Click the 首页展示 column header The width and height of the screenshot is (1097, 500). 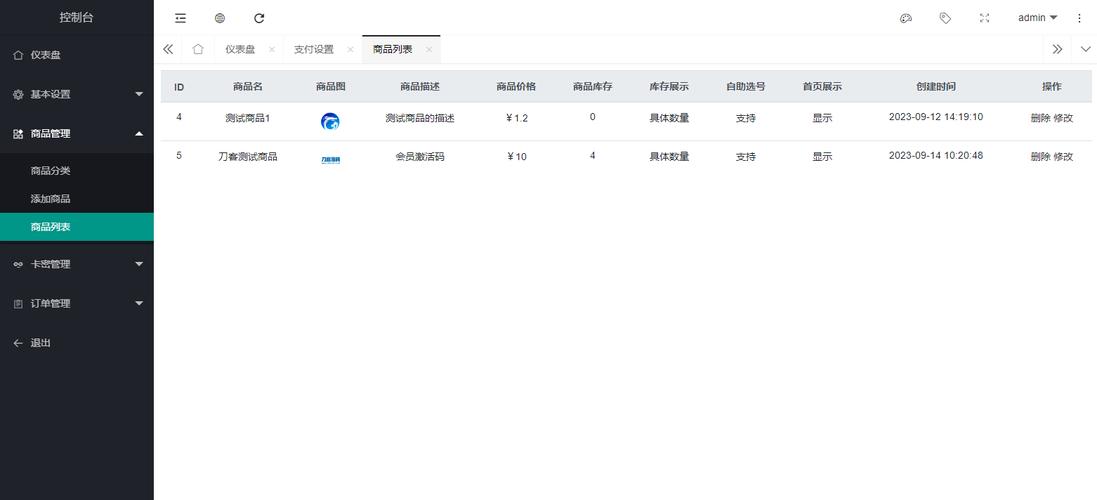point(823,87)
